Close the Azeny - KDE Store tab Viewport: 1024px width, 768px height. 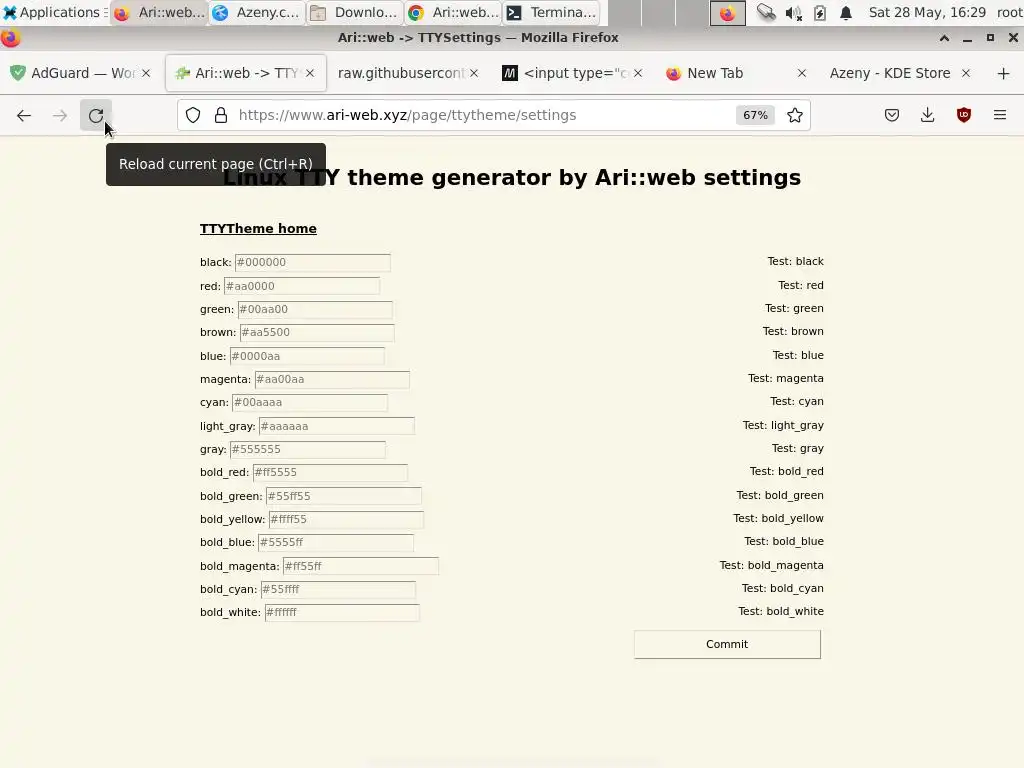tap(966, 73)
